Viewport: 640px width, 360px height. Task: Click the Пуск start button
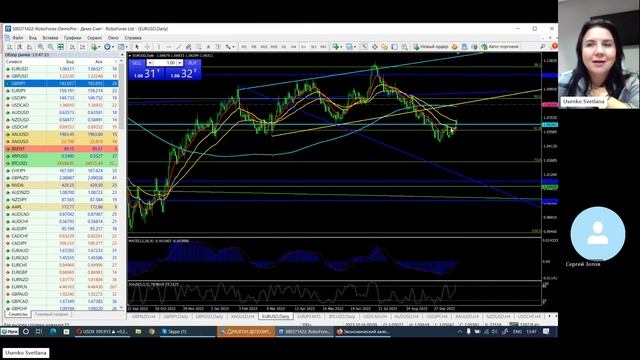pyautogui.click(x=10, y=331)
